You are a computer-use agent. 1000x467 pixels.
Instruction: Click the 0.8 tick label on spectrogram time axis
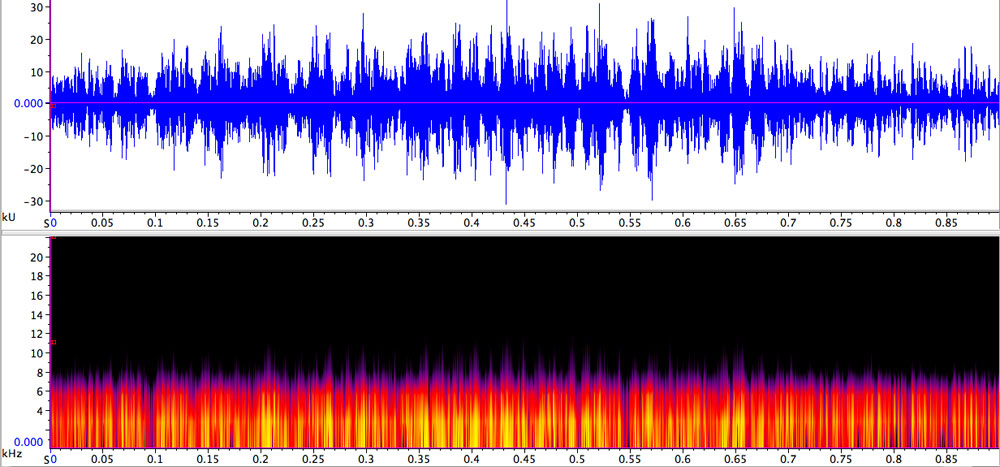[x=893, y=459]
